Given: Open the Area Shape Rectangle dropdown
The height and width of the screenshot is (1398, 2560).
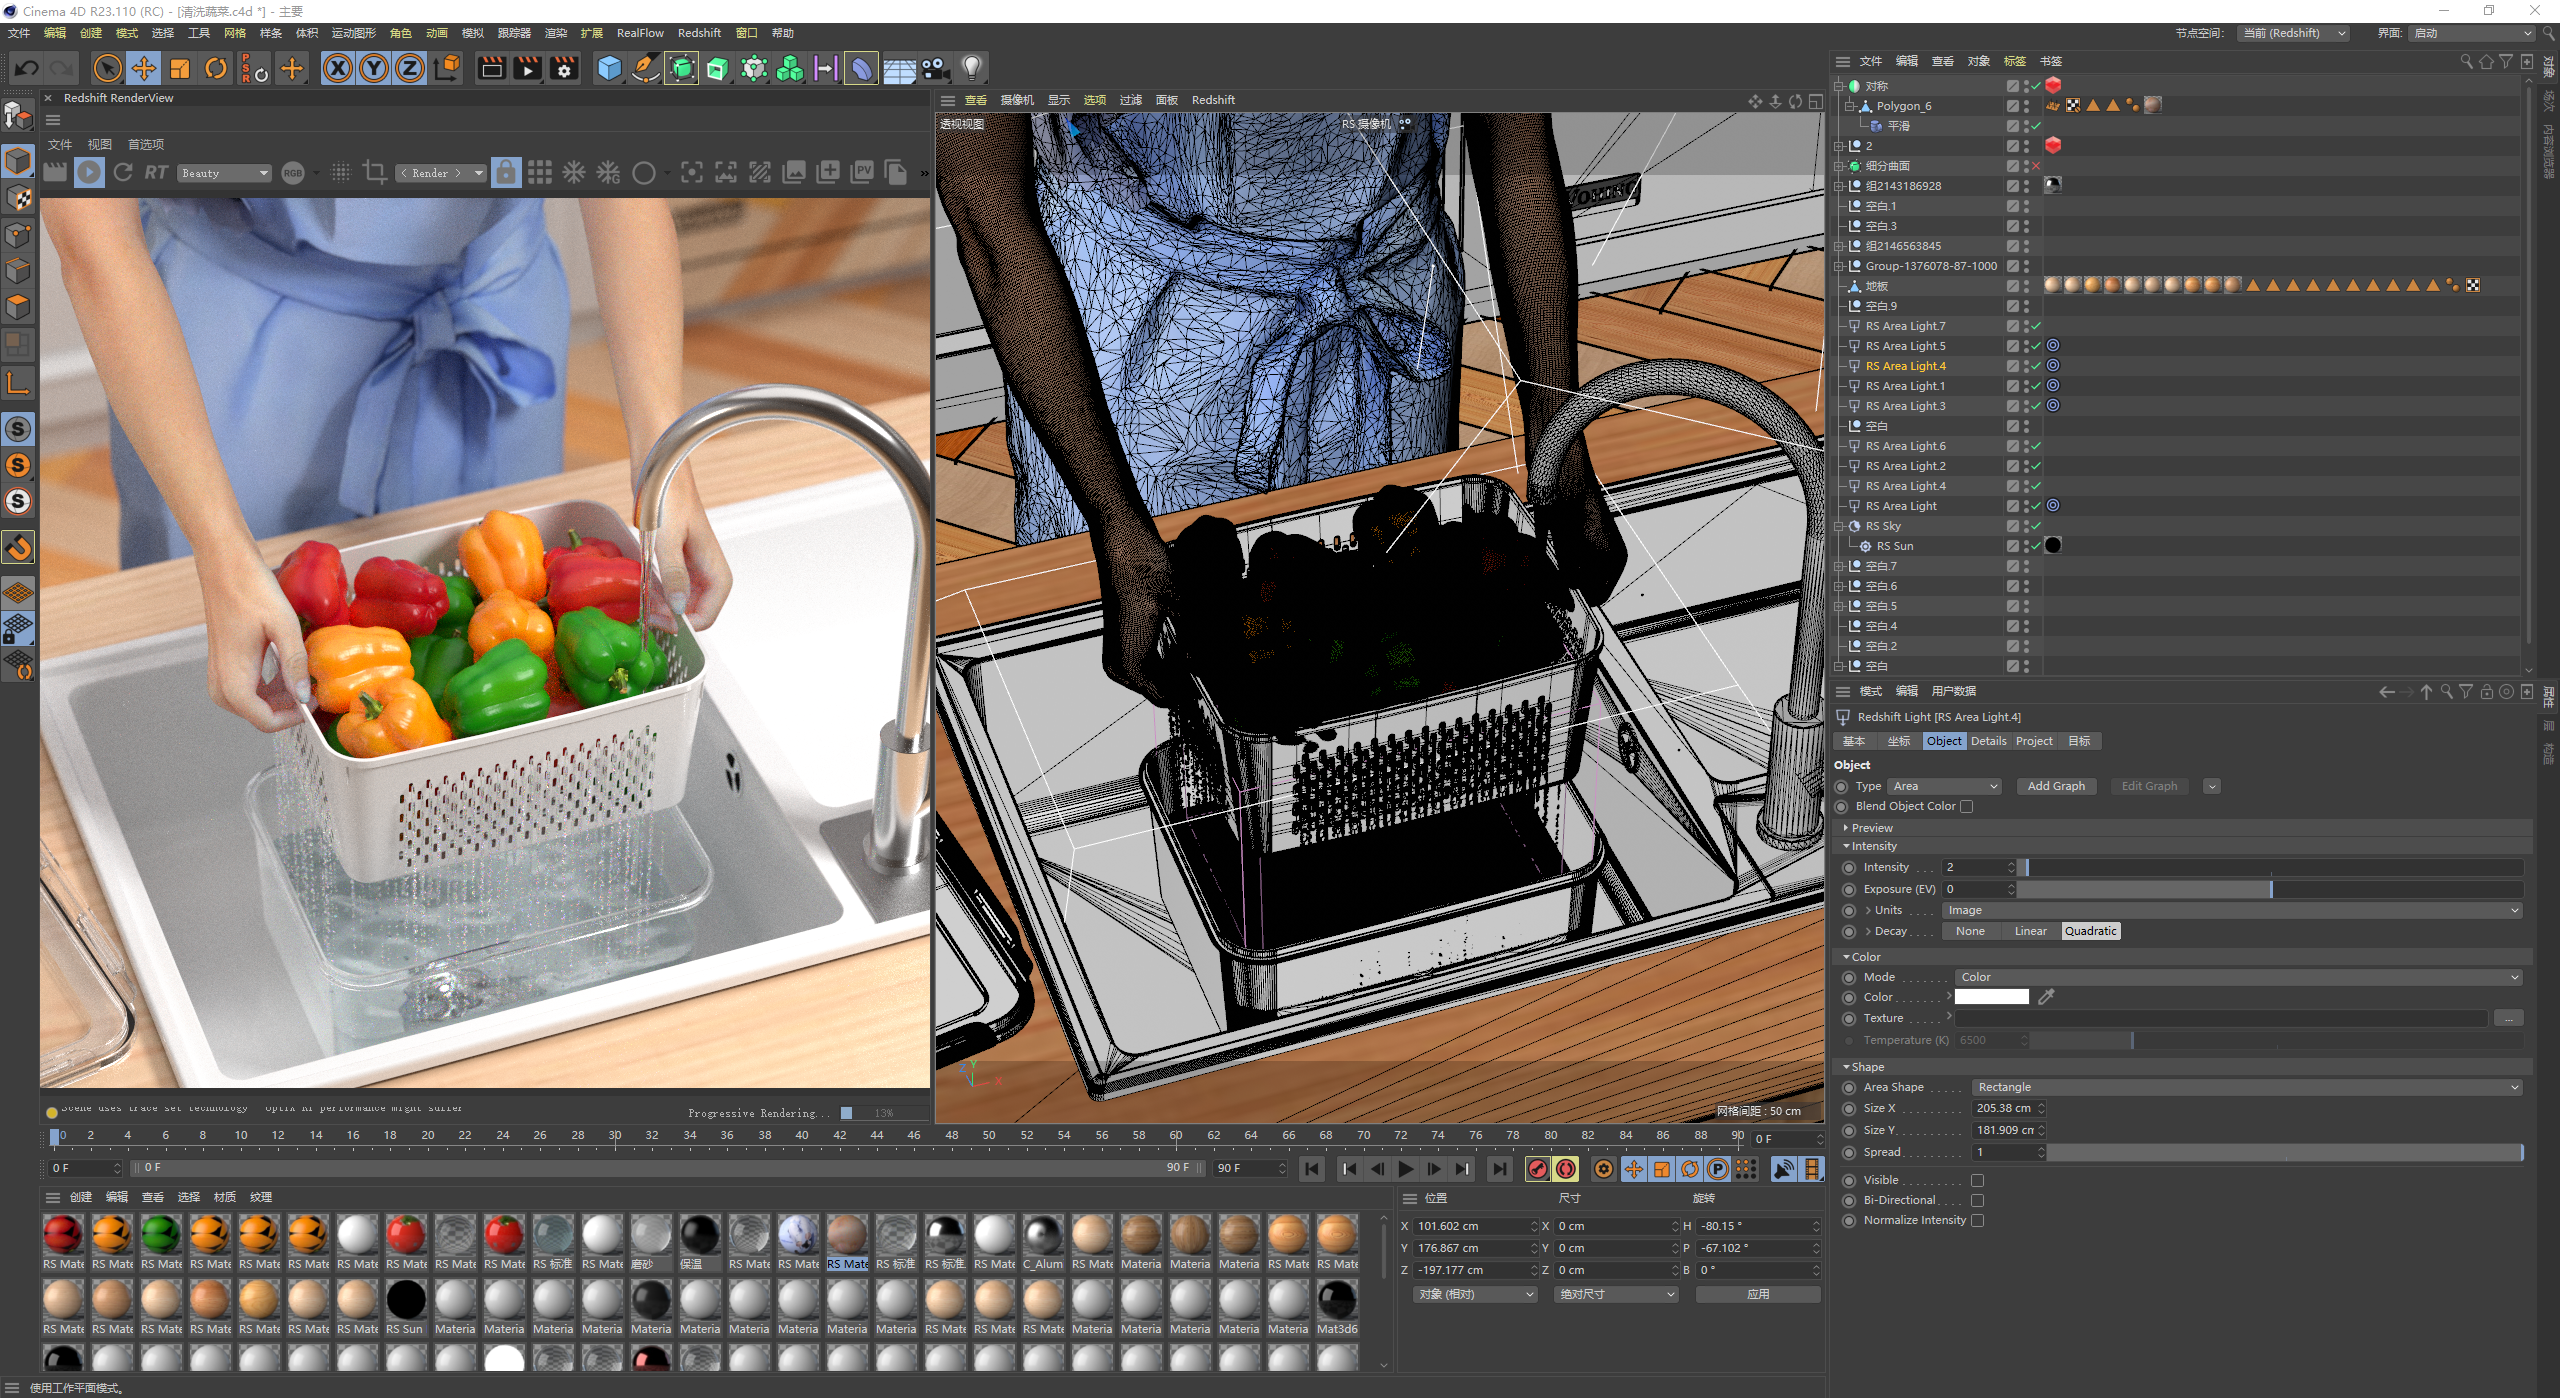Looking at the screenshot, I should pos(2247,1087).
